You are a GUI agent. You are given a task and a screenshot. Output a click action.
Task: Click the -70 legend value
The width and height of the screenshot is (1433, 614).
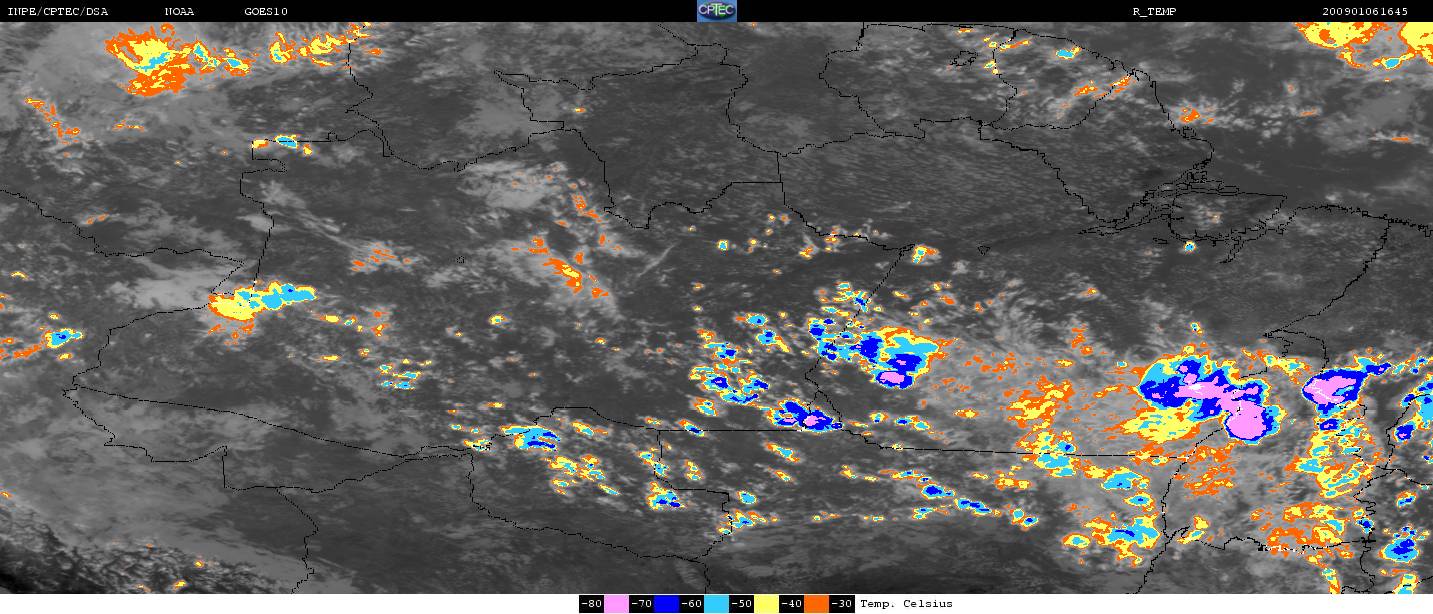[641, 604]
